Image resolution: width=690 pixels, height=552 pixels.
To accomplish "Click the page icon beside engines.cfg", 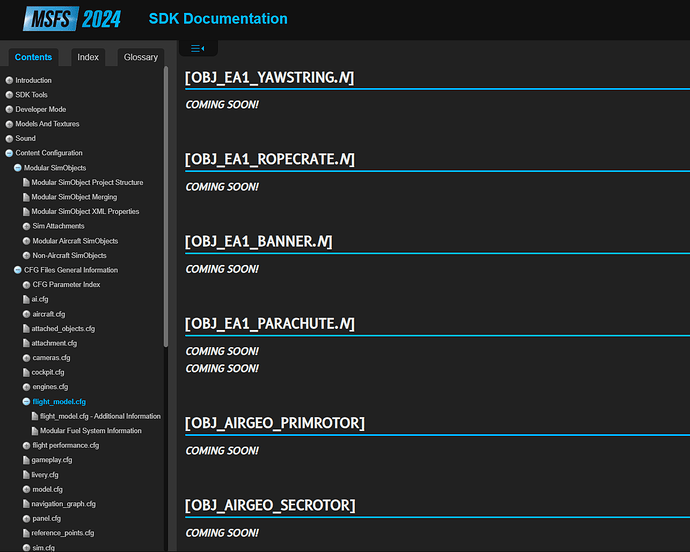I will (x=25, y=386).
